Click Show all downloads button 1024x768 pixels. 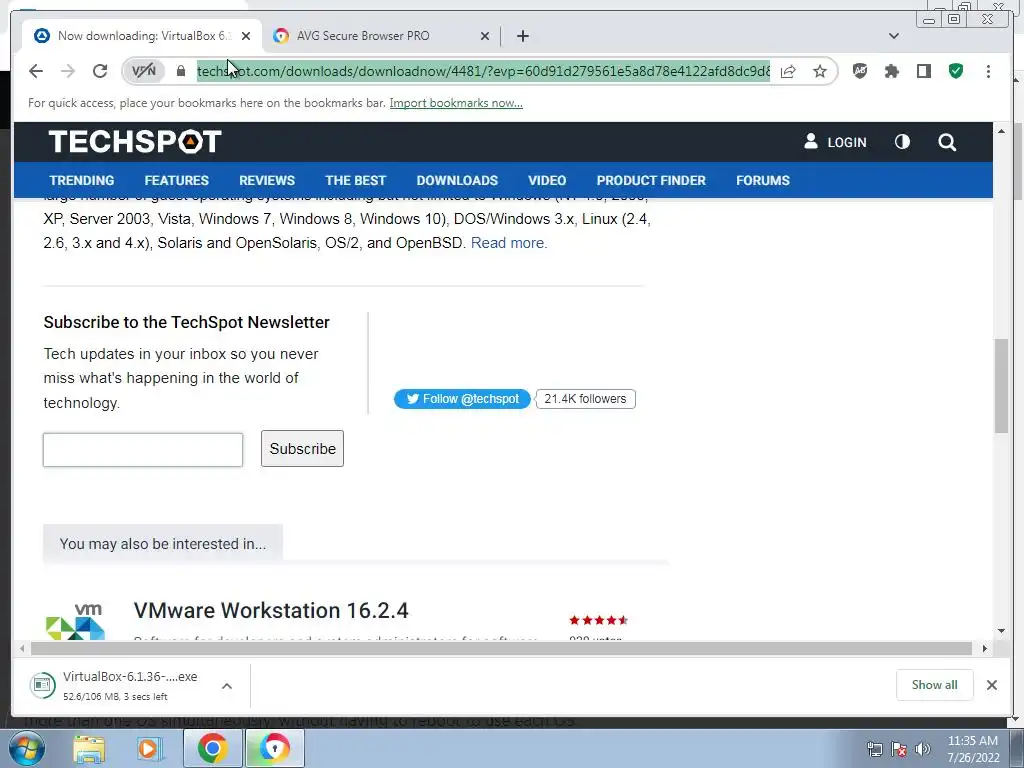[x=935, y=685]
